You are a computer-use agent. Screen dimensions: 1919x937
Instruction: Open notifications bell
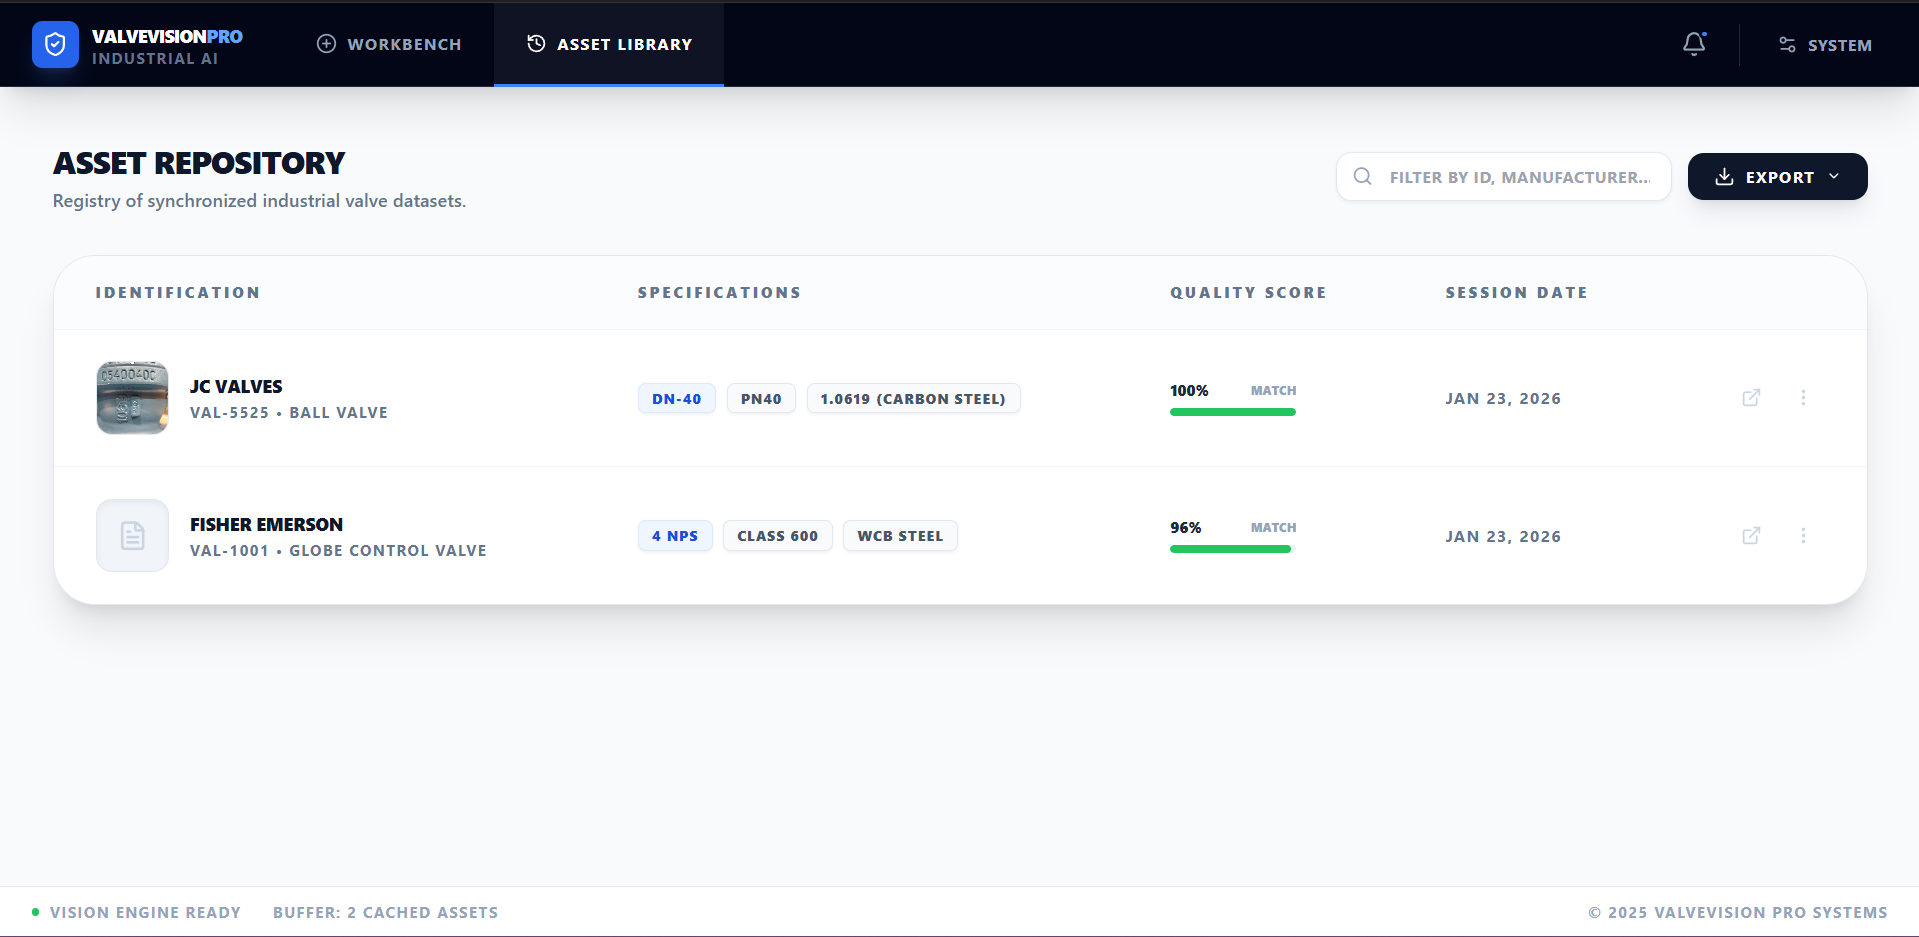click(1694, 44)
